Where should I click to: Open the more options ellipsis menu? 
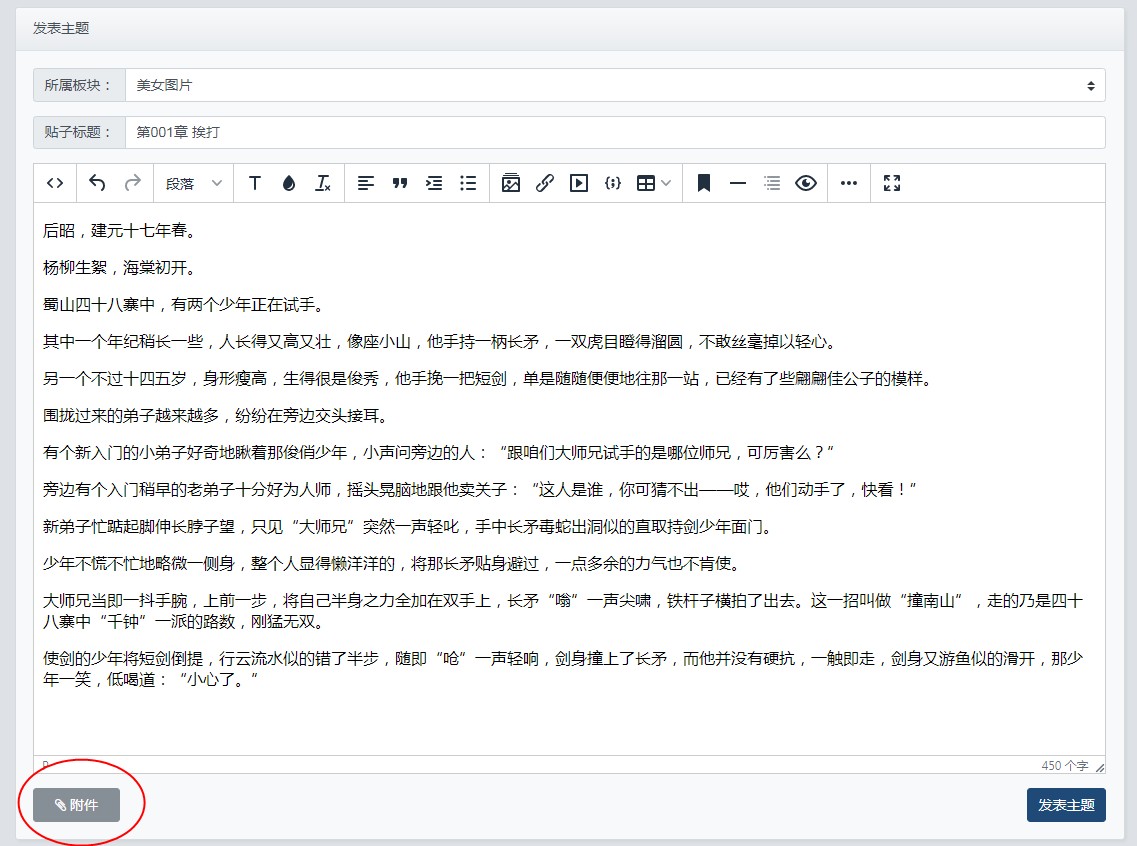point(849,183)
